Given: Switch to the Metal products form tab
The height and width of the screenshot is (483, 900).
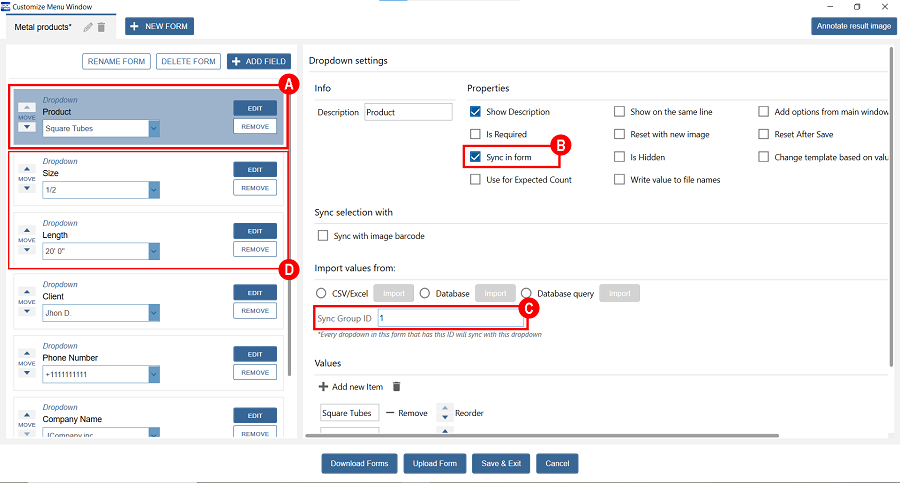Looking at the screenshot, I should coord(42,26).
